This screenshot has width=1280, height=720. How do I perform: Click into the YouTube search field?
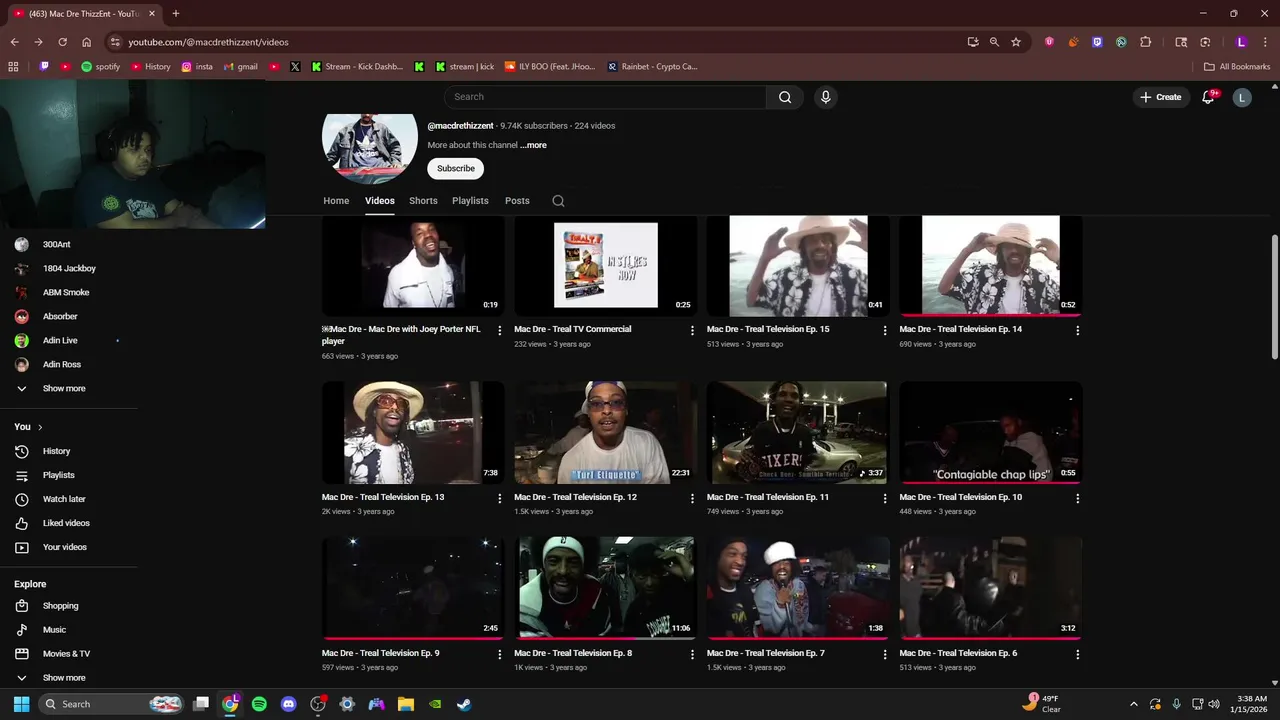pos(606,97)
